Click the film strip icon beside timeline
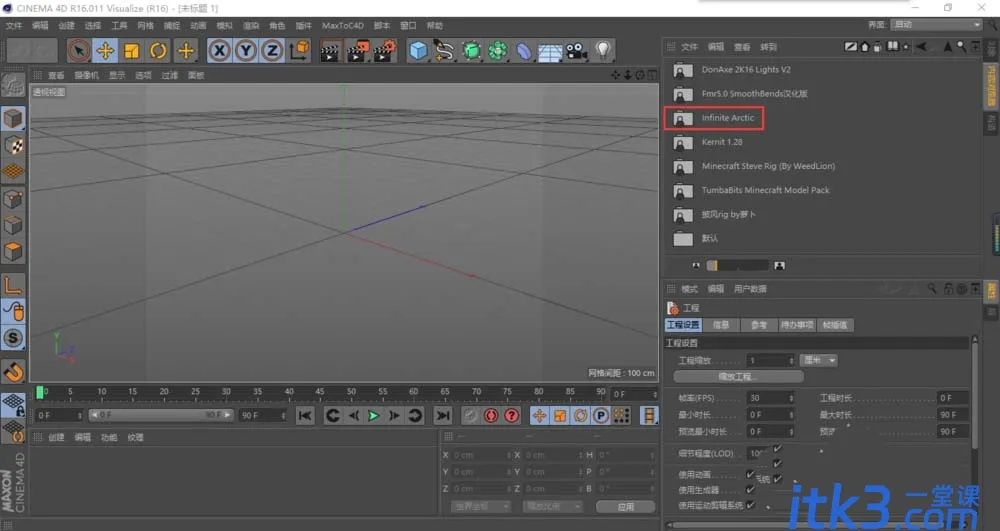The image size is (1000, 531). [x=649, y=416]
